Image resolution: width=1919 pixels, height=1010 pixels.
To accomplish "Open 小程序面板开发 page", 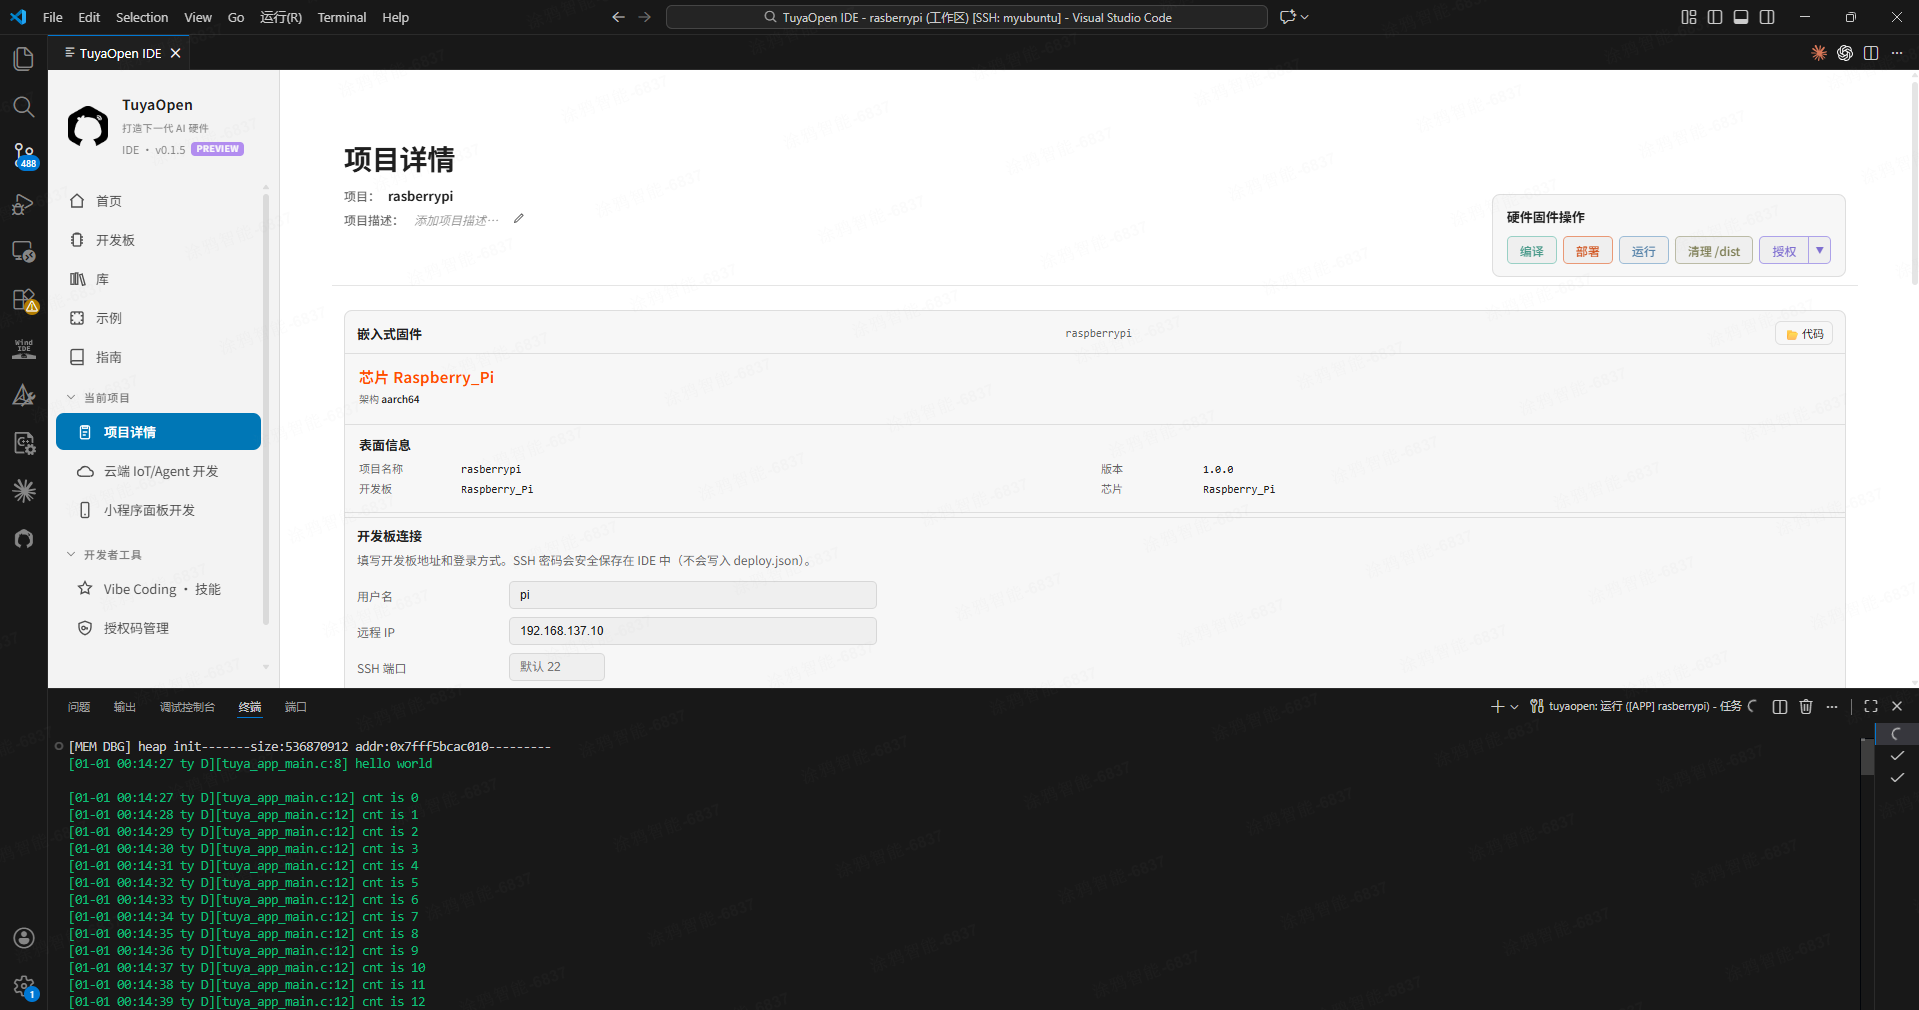I will tap(158, 510).
